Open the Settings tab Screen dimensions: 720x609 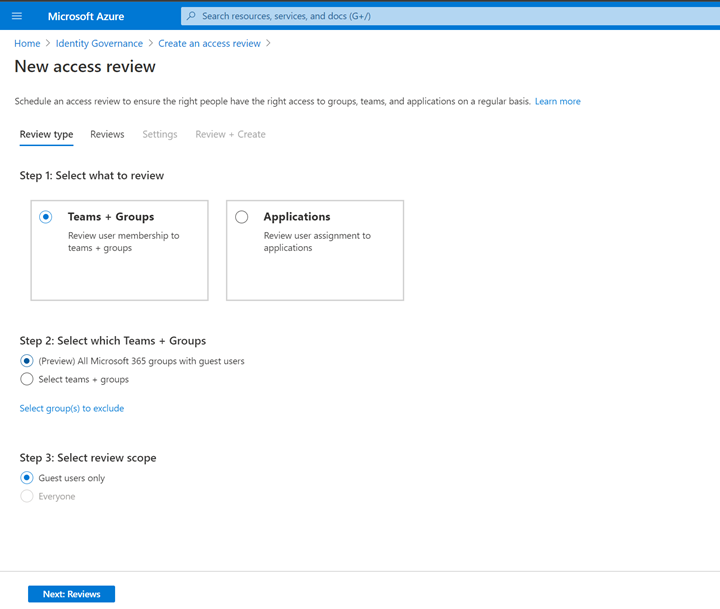(160, 134)
